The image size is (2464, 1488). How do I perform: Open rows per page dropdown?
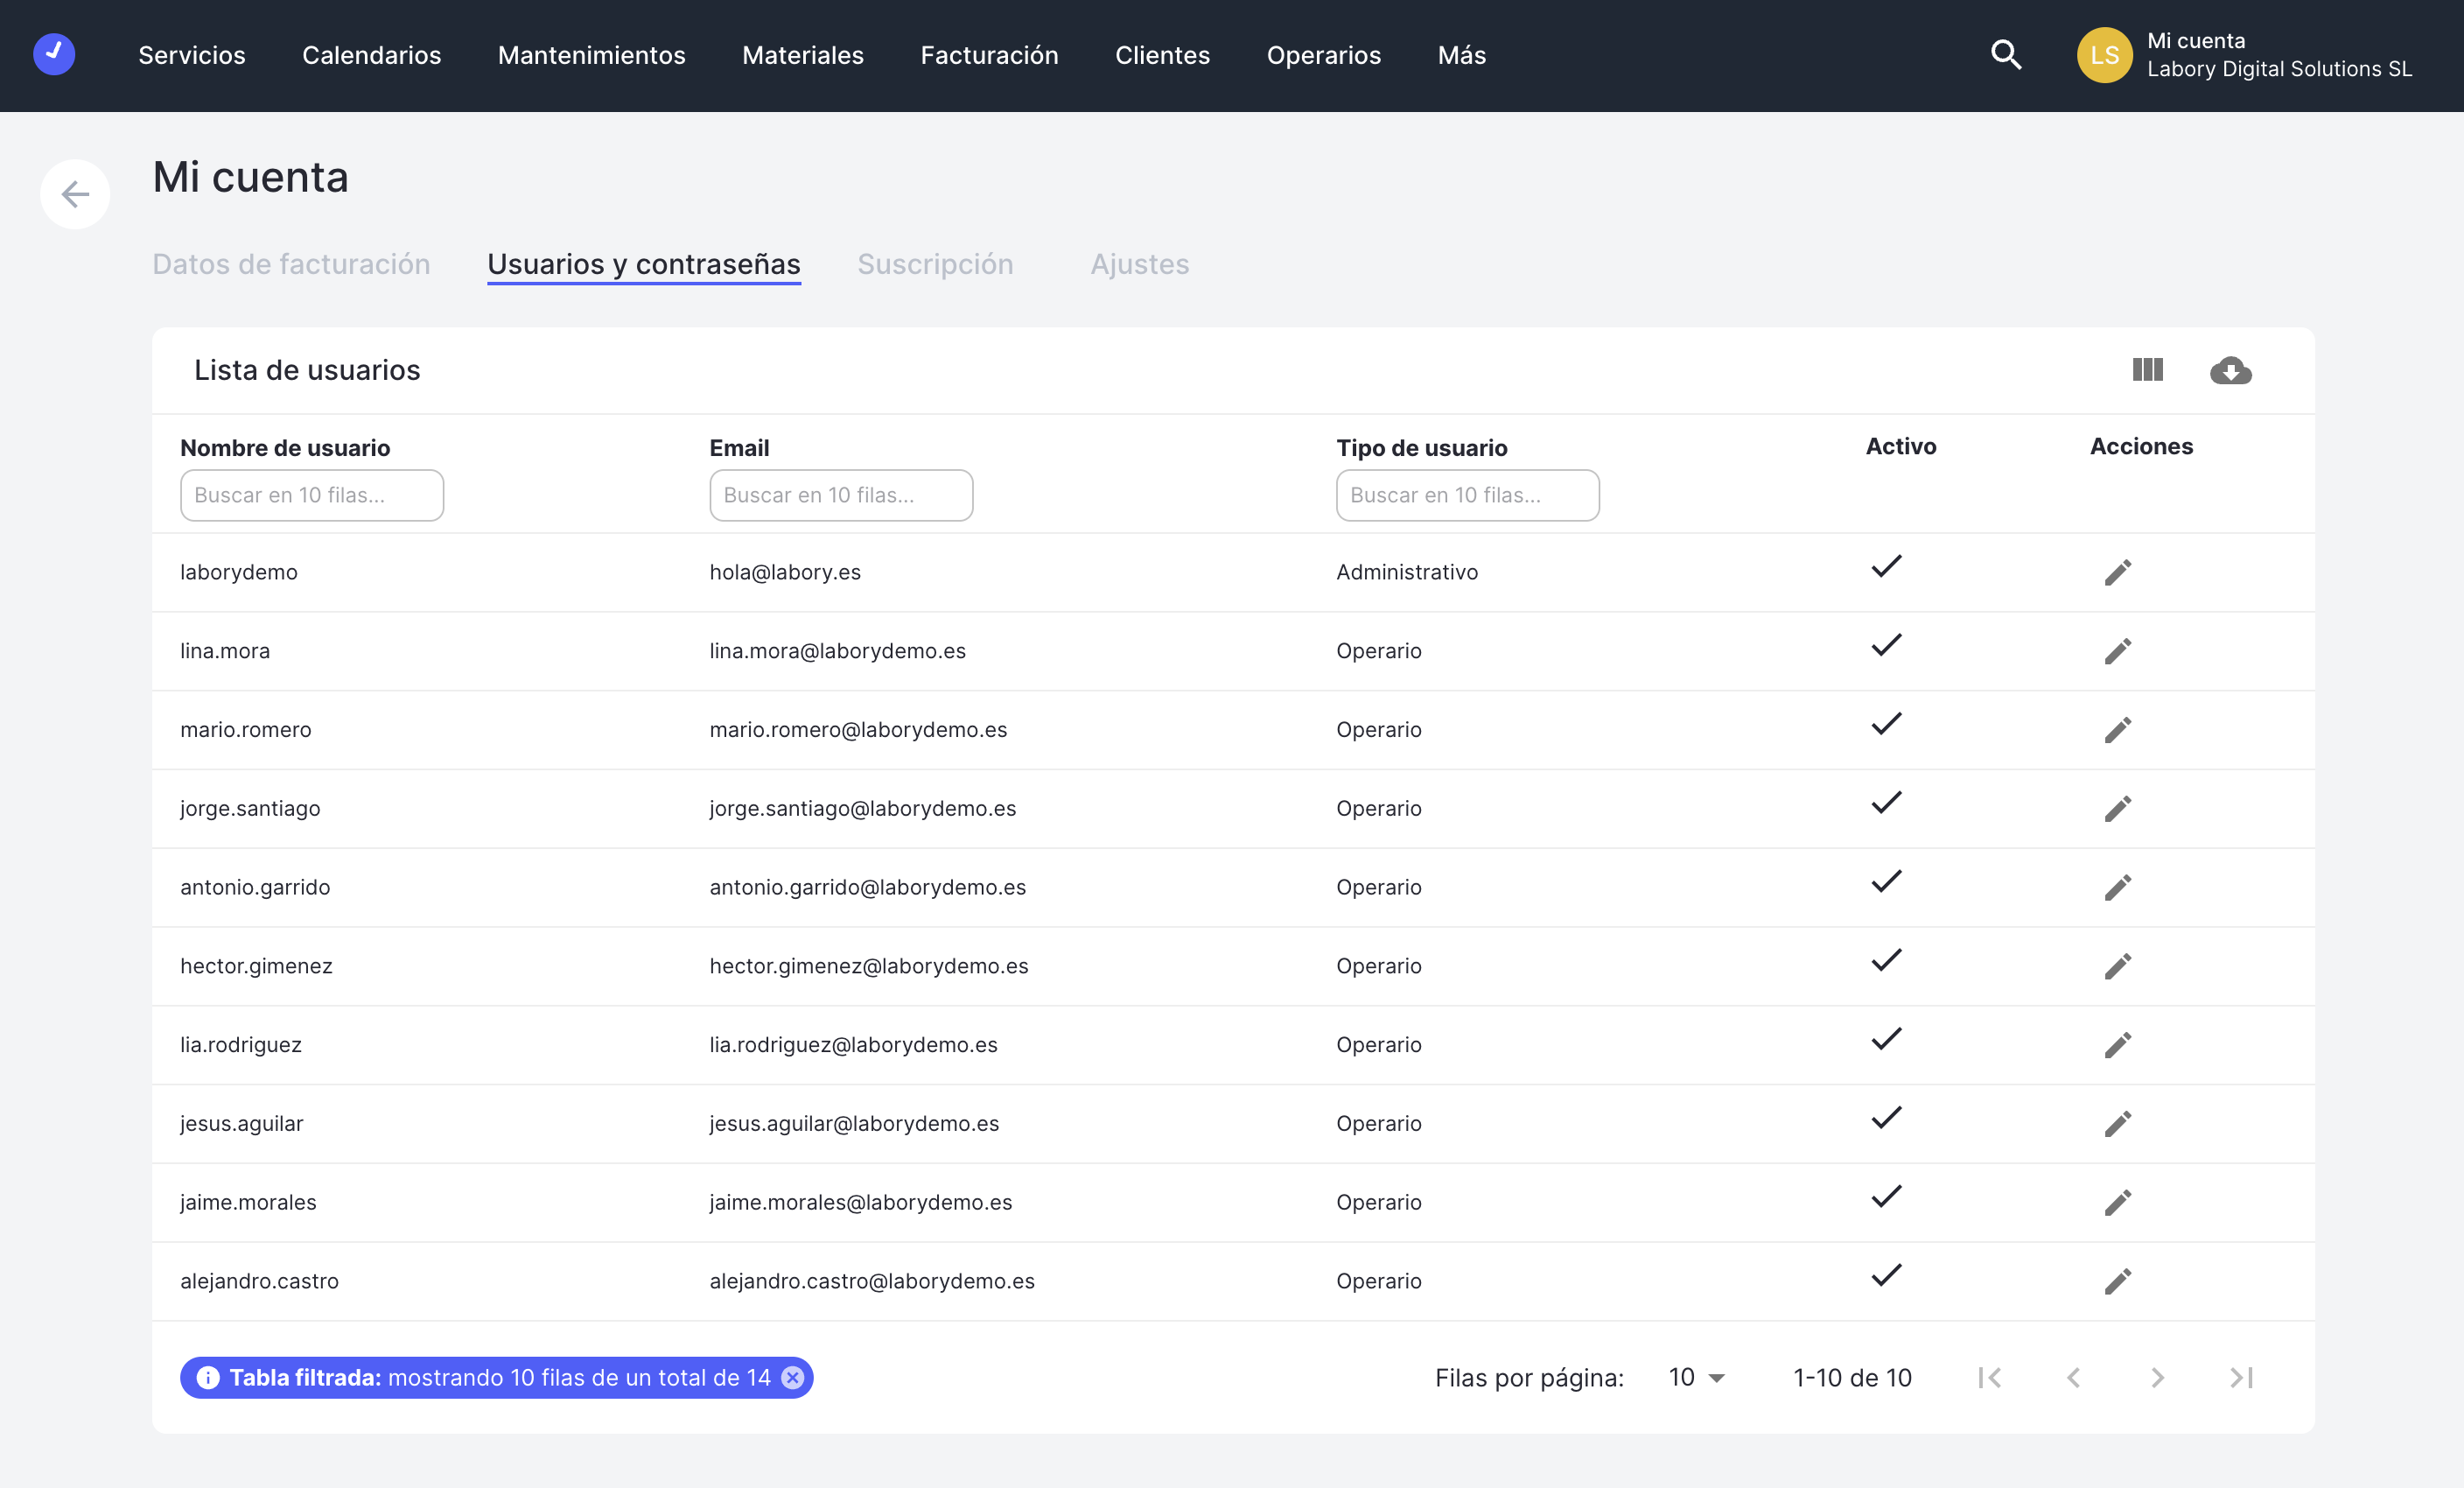pyautogui.click(x=1696, y=1377)
